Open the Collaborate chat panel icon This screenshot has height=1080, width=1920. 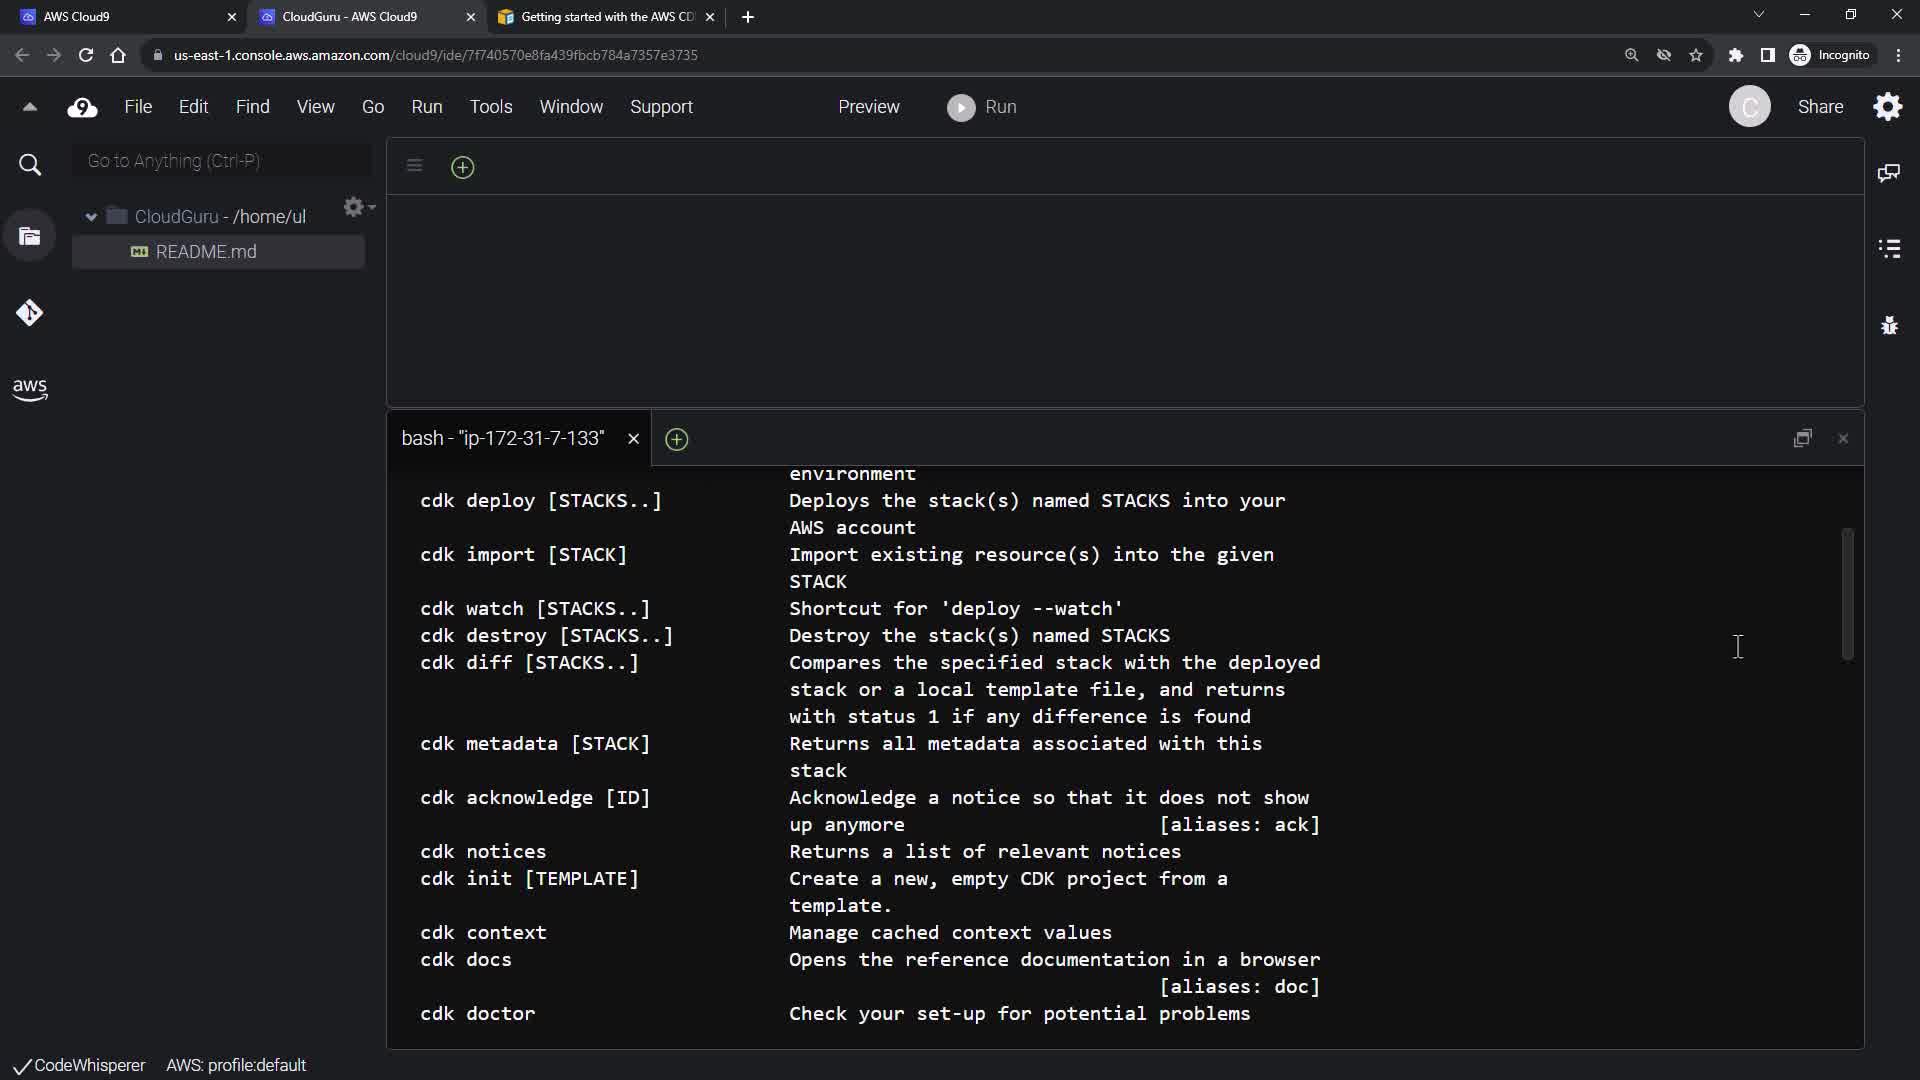pyautogui.click(x=1888, y=173)
